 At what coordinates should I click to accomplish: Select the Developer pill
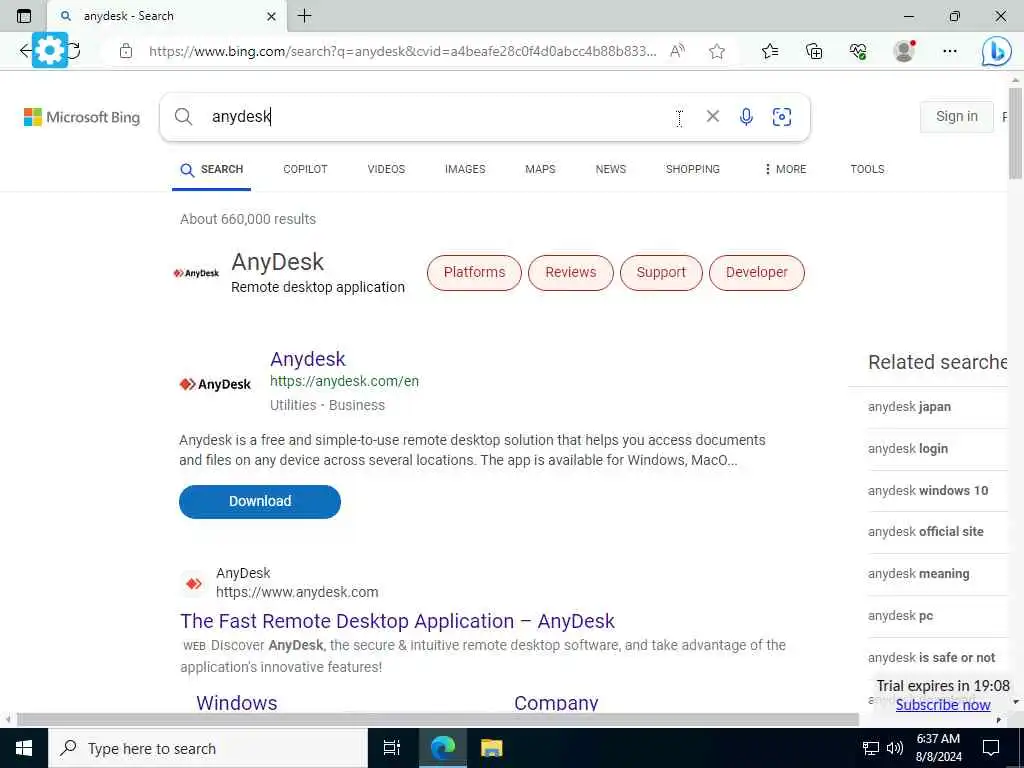(756, 272)
